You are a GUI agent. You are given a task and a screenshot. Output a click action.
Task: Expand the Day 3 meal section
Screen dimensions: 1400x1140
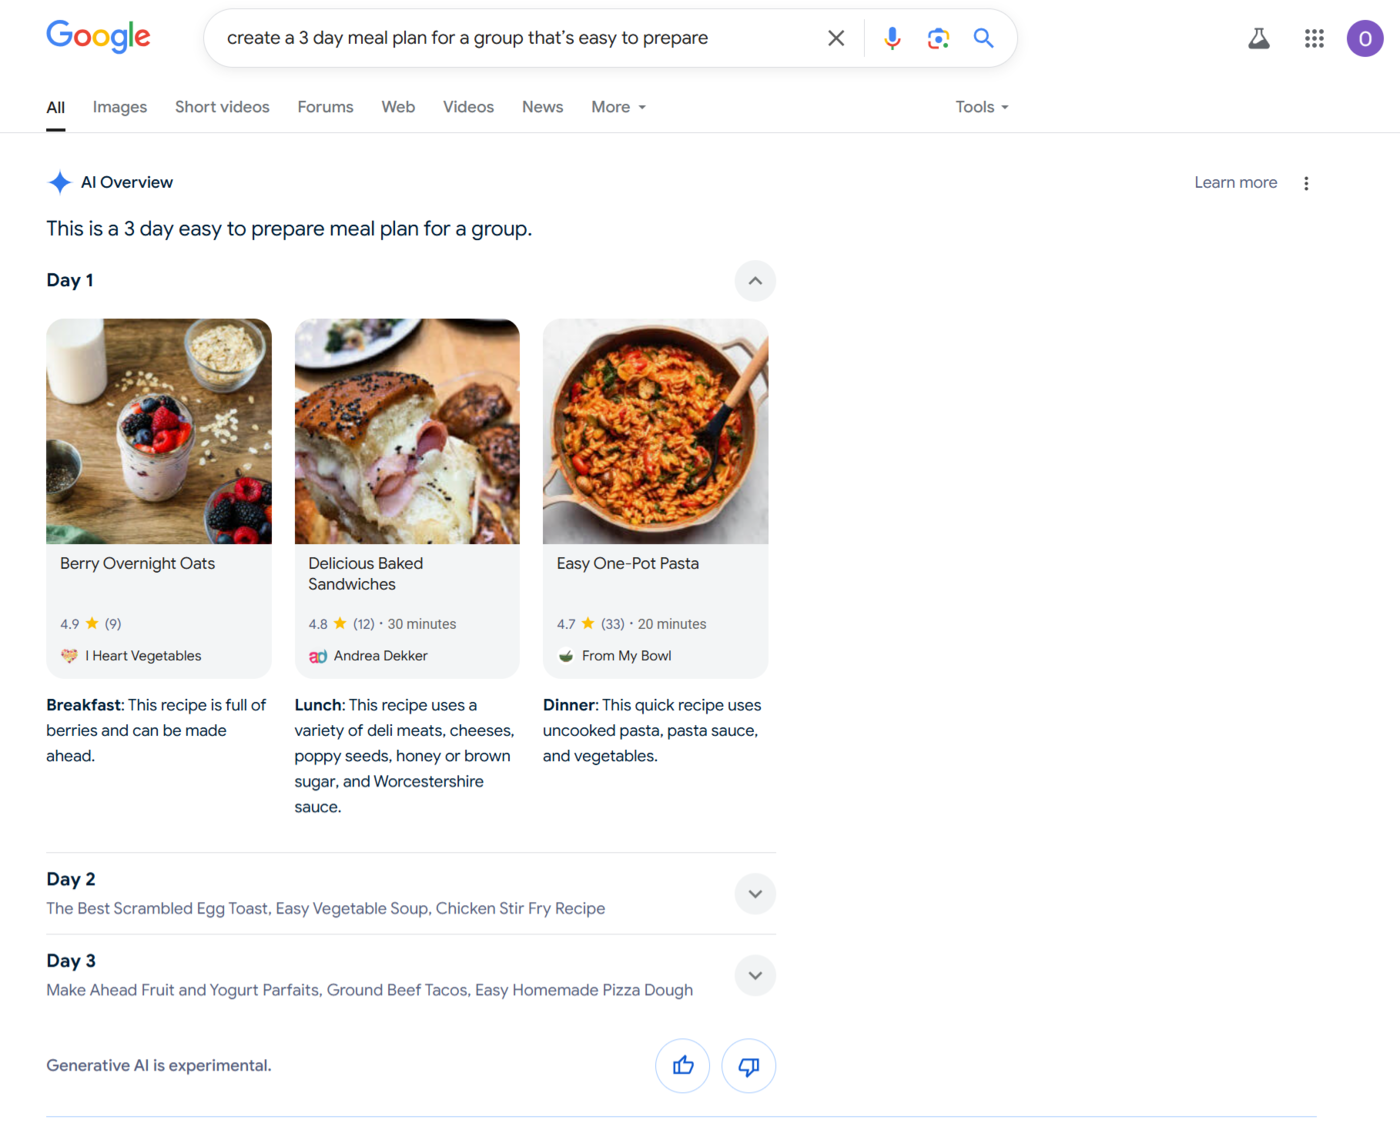tap(755, 976)
